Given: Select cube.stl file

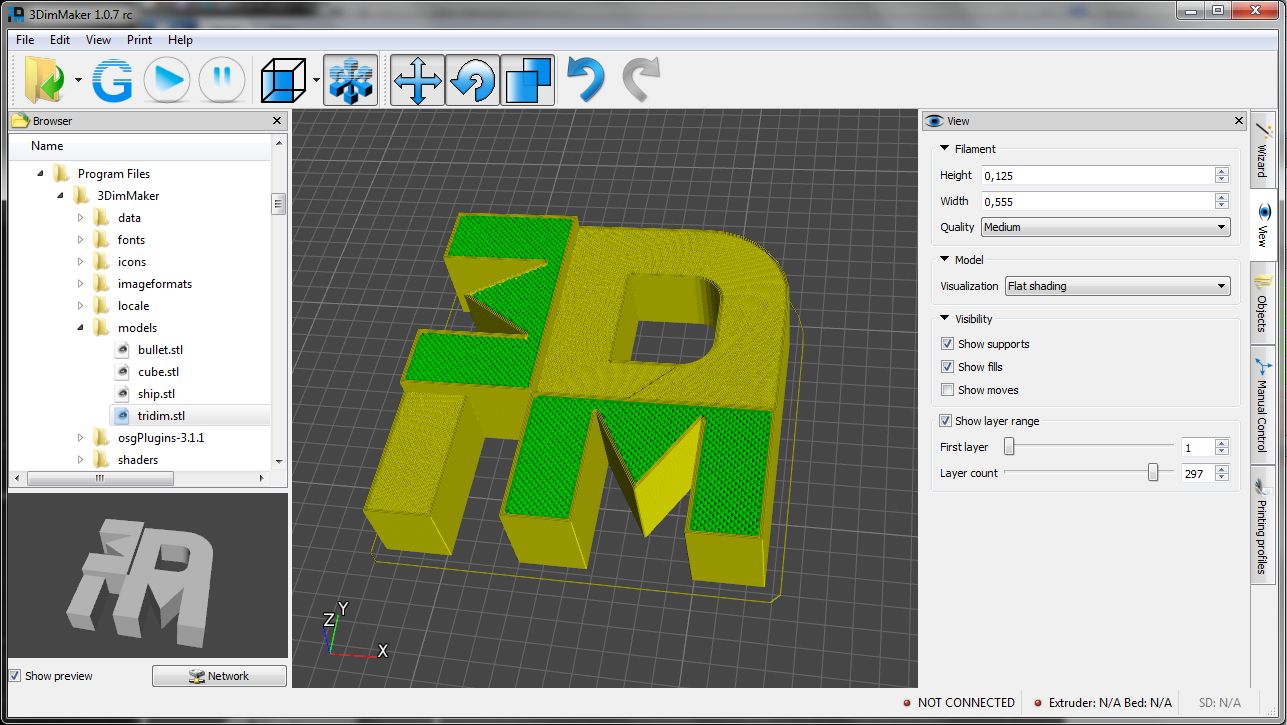Looking at the screenshot, I should pyautogui.click(x=158, y=372).
